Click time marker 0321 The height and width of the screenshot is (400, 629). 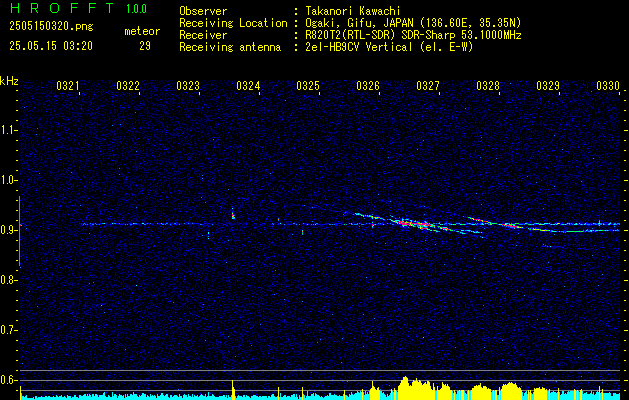click(68, 85)
